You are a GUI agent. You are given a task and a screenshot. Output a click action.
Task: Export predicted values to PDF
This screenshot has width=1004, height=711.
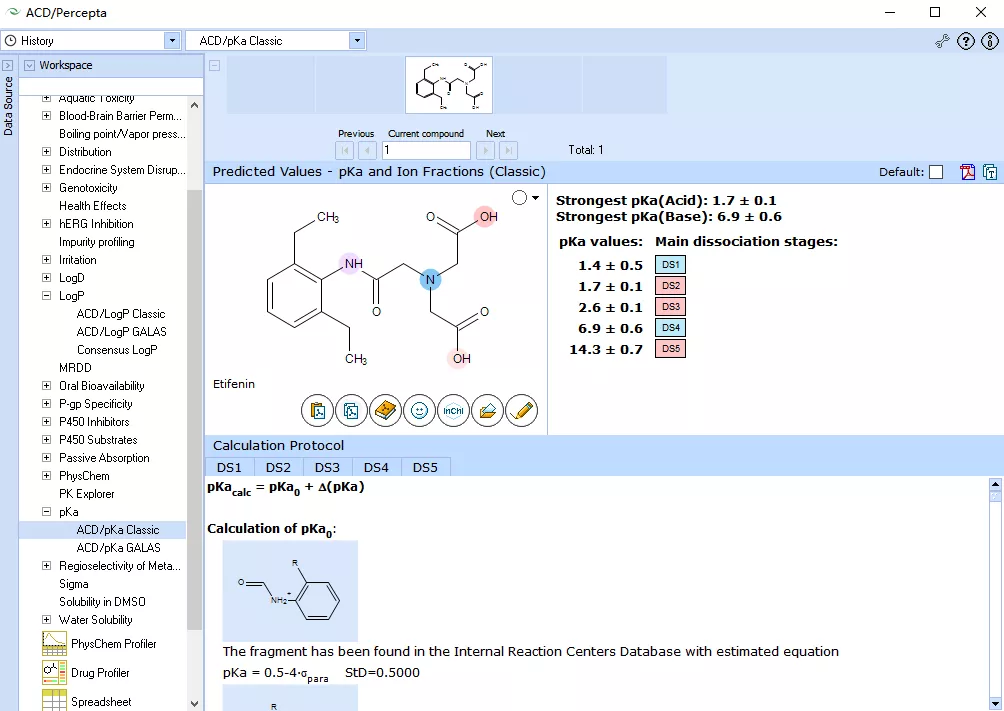[967, 172]
